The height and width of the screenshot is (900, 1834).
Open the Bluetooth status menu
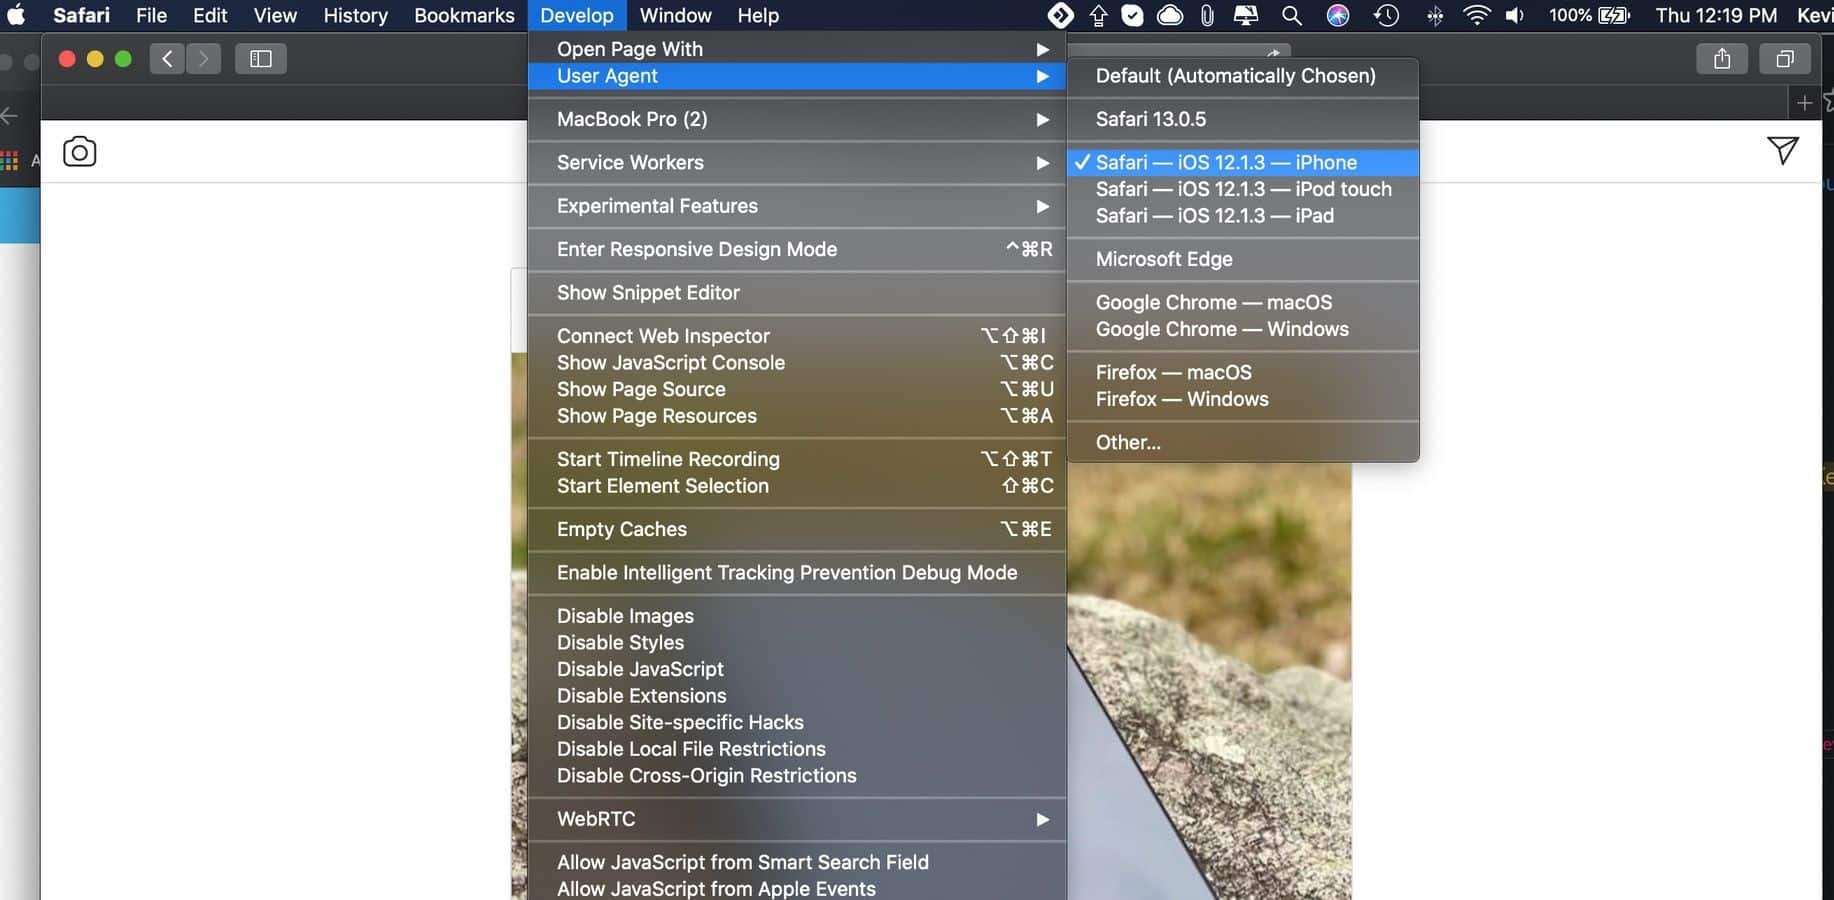point(1434,15)
